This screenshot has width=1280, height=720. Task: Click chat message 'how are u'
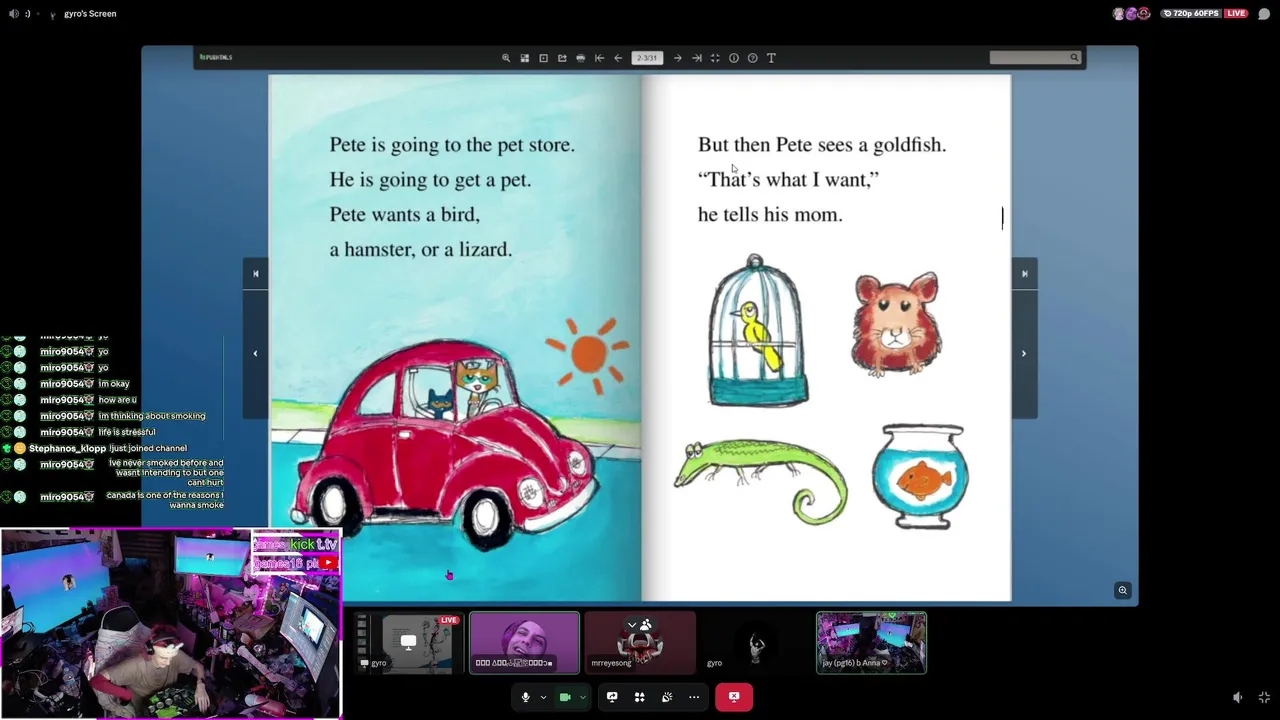click(117, 400)
